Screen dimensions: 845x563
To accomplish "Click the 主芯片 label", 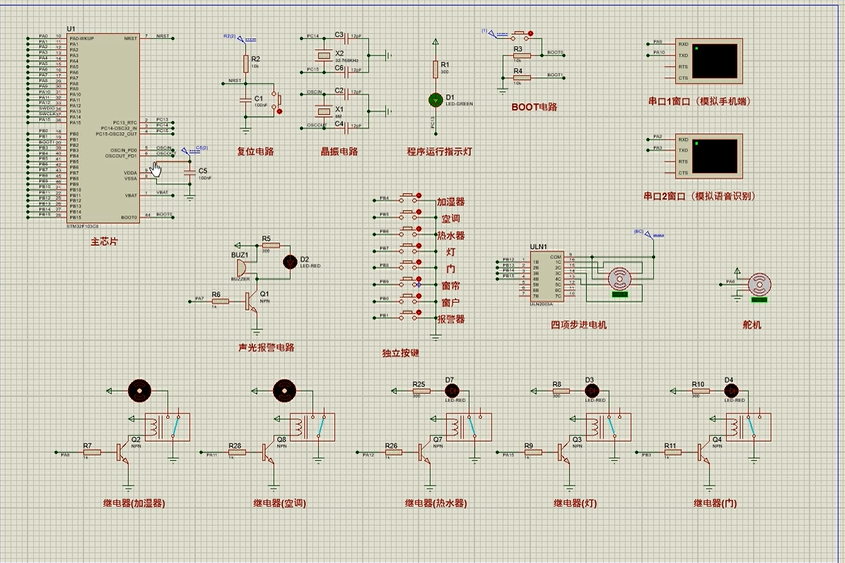I will pos(104,242).
